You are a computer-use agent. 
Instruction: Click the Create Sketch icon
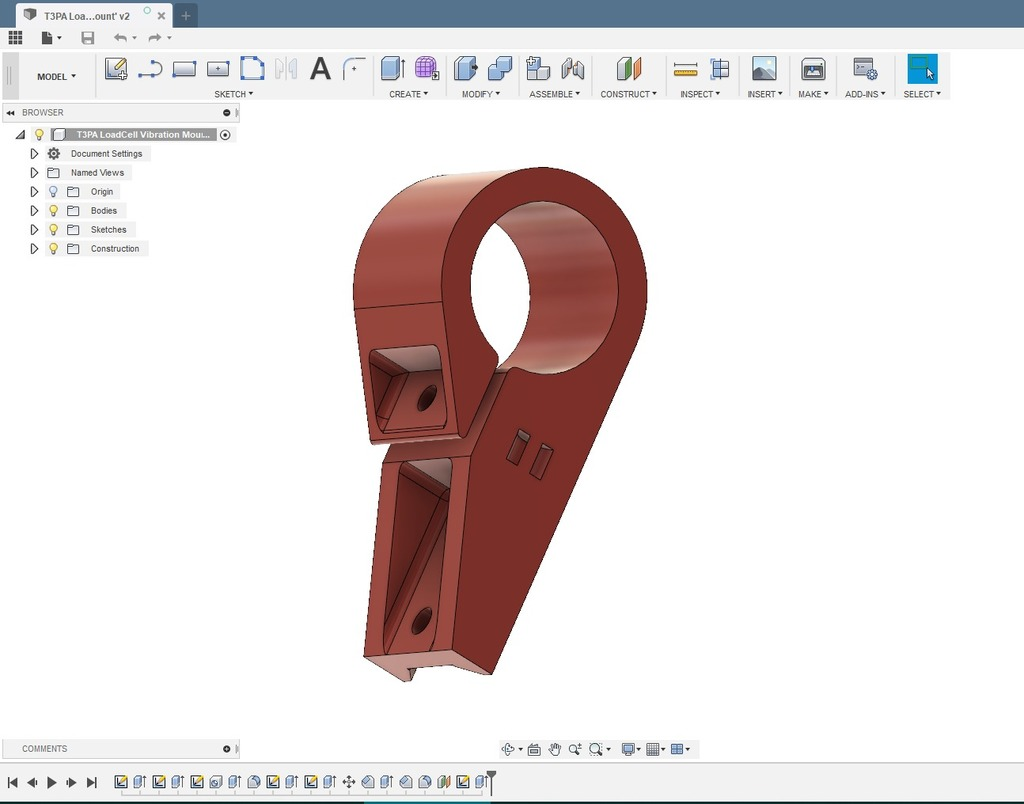tap(116, 69)
